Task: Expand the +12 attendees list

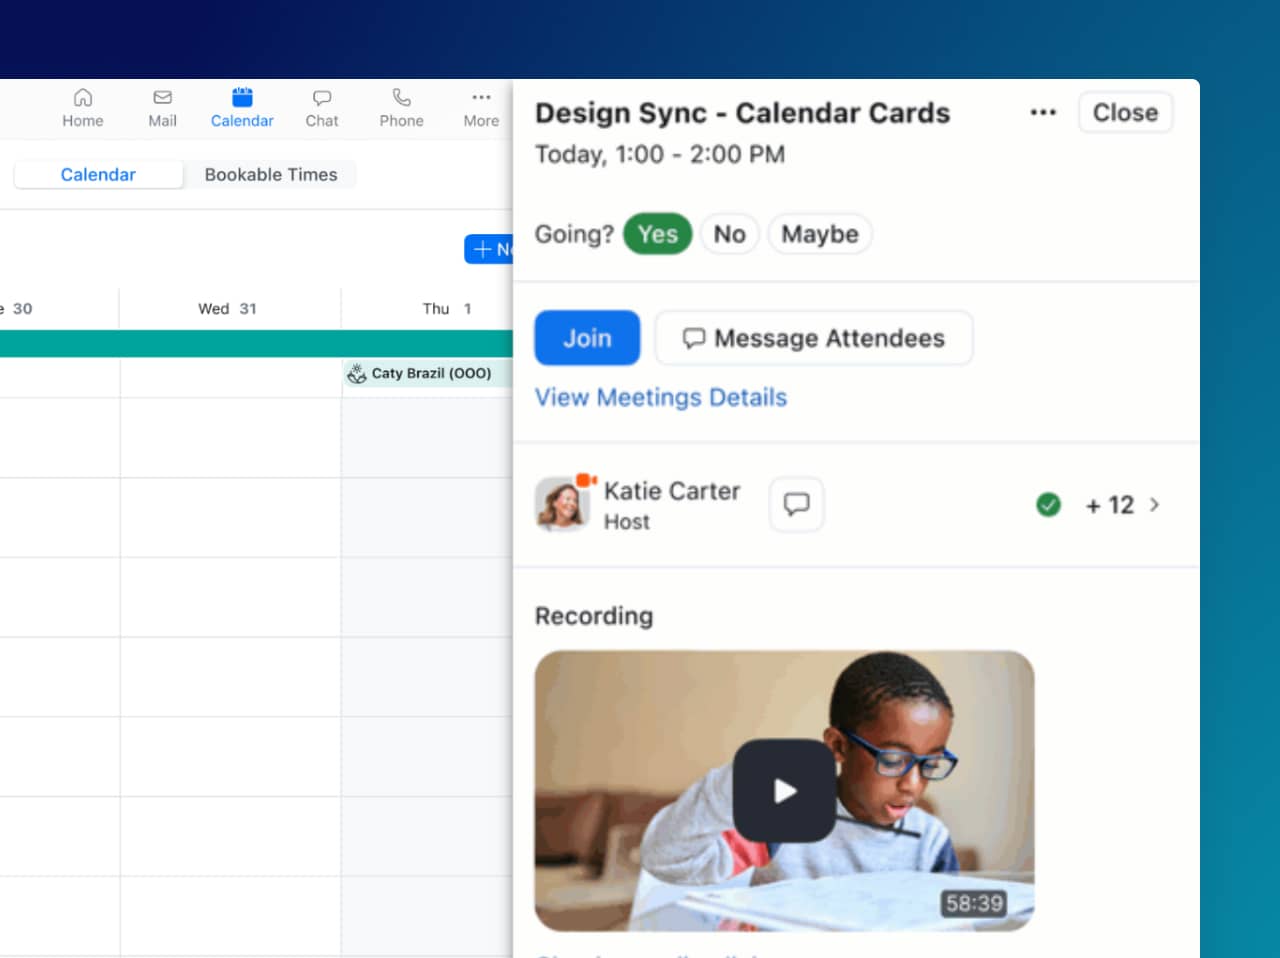Action: coord(1122,505)
